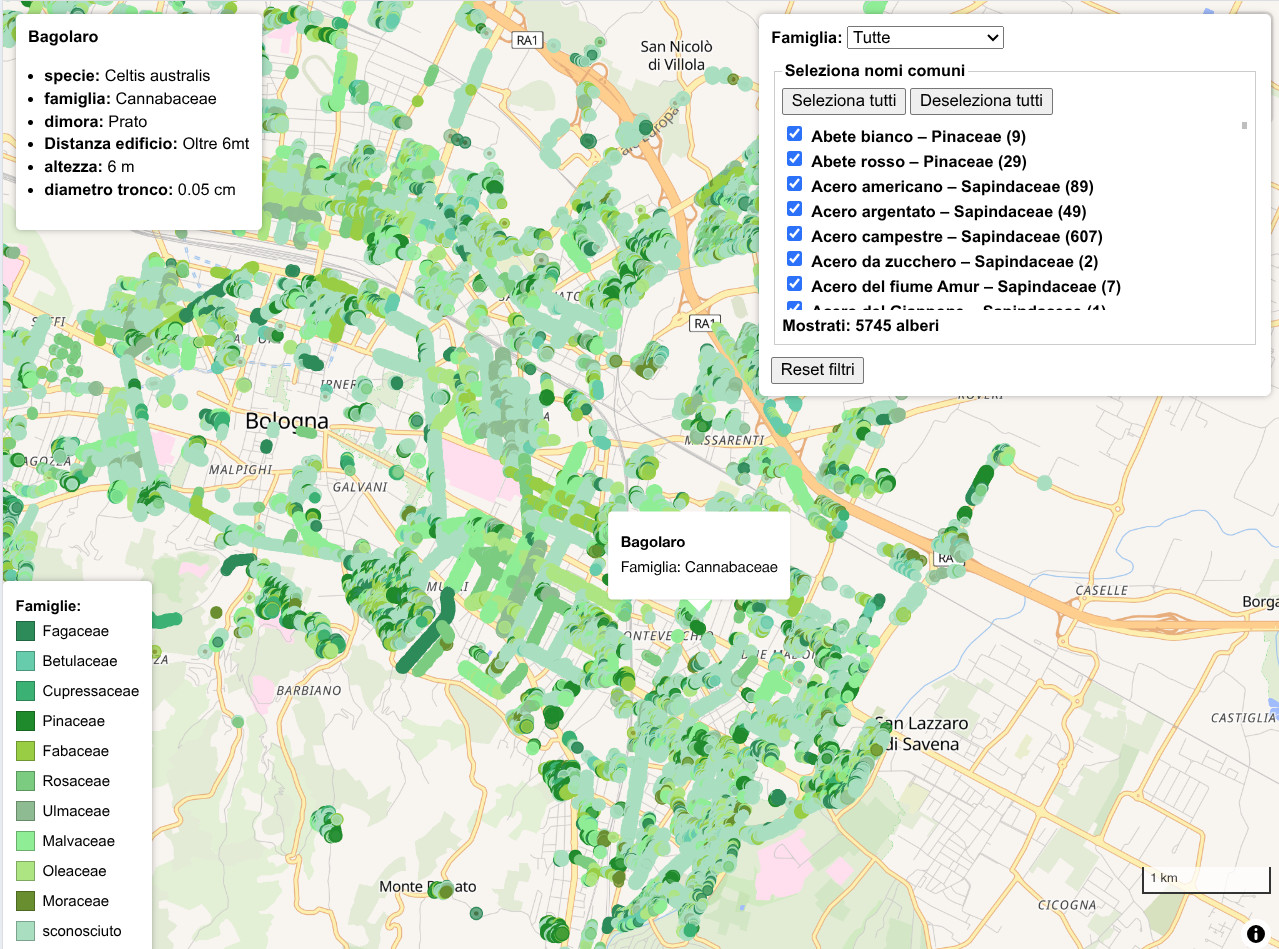Click the Bologna city label on map
The height and width of the screenshot is (949, 1279).
pos(286,421)
